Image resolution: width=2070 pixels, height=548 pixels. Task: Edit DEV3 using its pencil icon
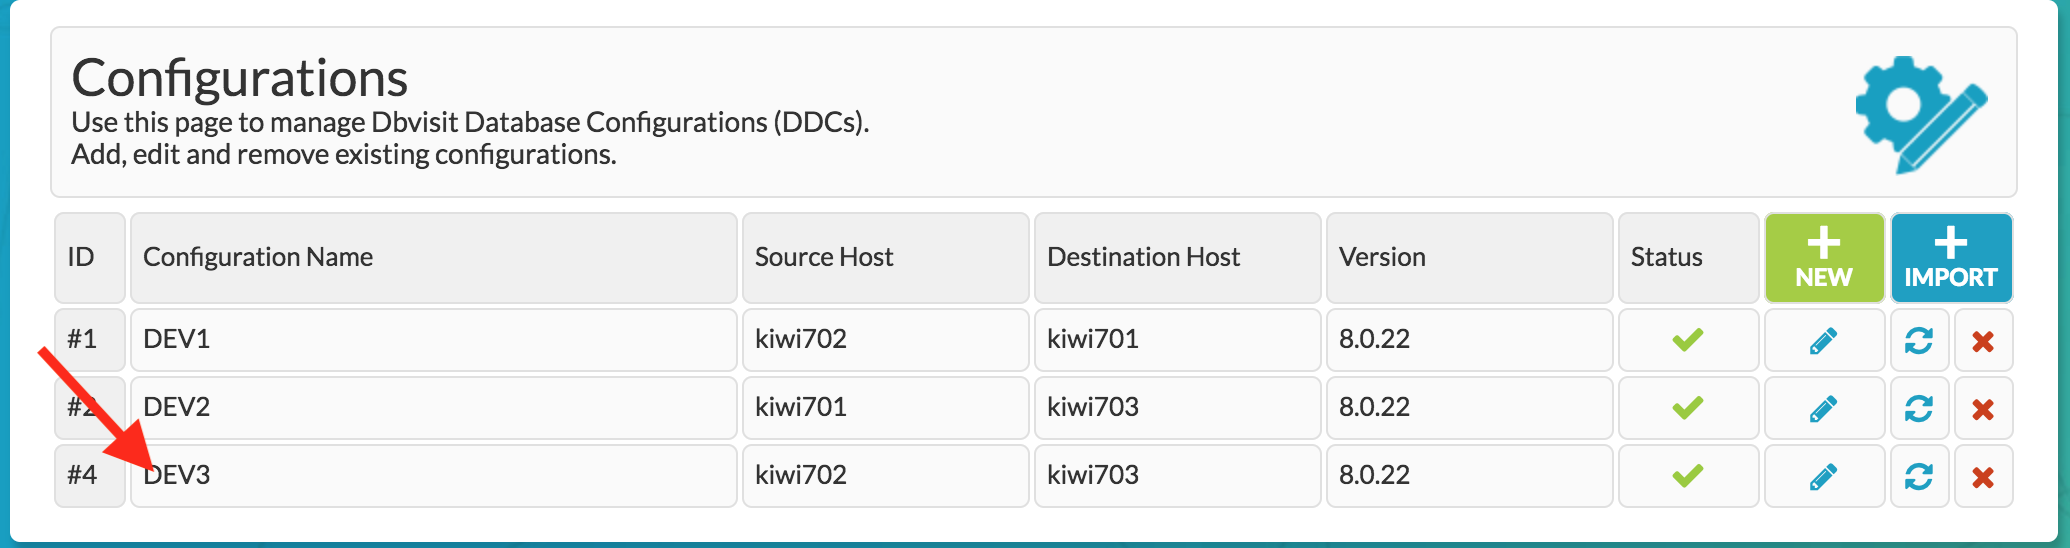[1824, 476]
